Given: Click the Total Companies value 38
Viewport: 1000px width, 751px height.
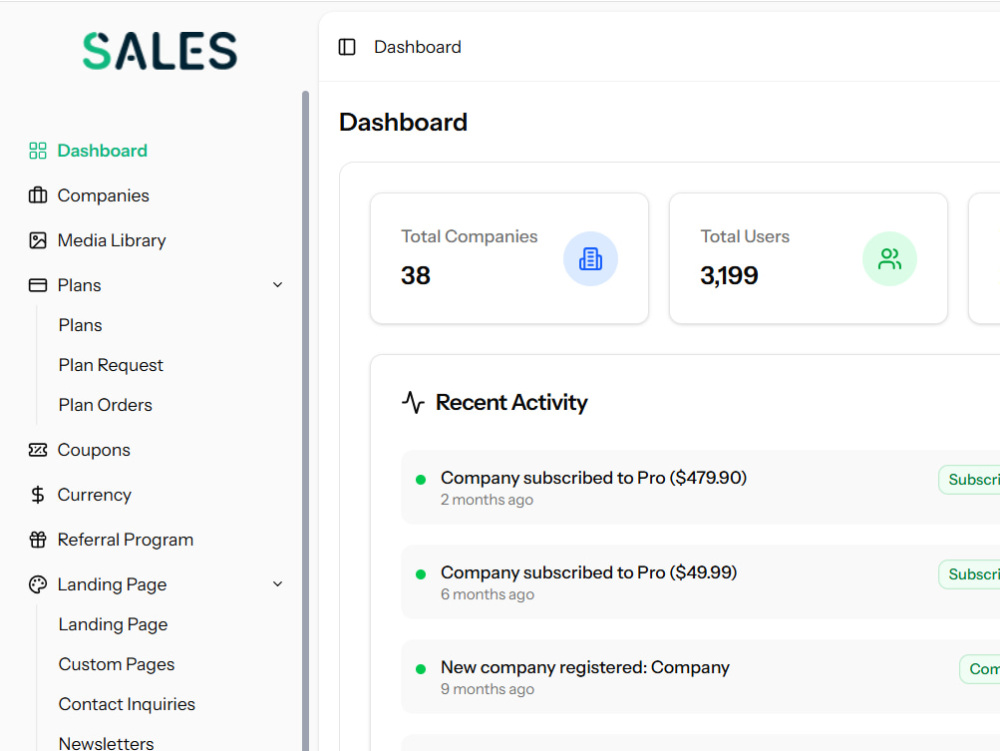Looking at the screenshot, I should [x=416, y=275].
